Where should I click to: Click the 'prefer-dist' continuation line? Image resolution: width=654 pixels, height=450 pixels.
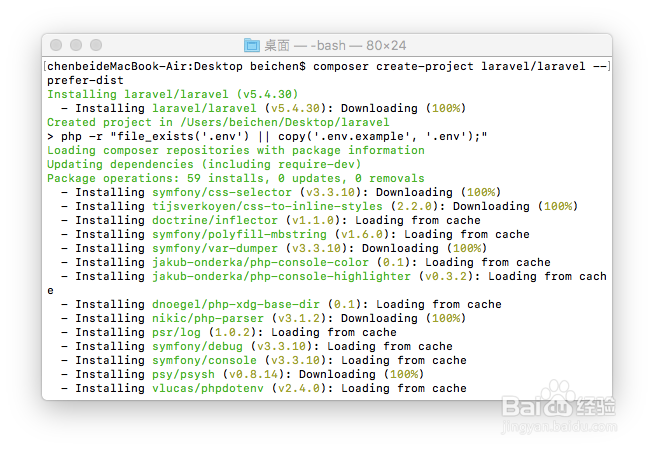click(85, 80)
